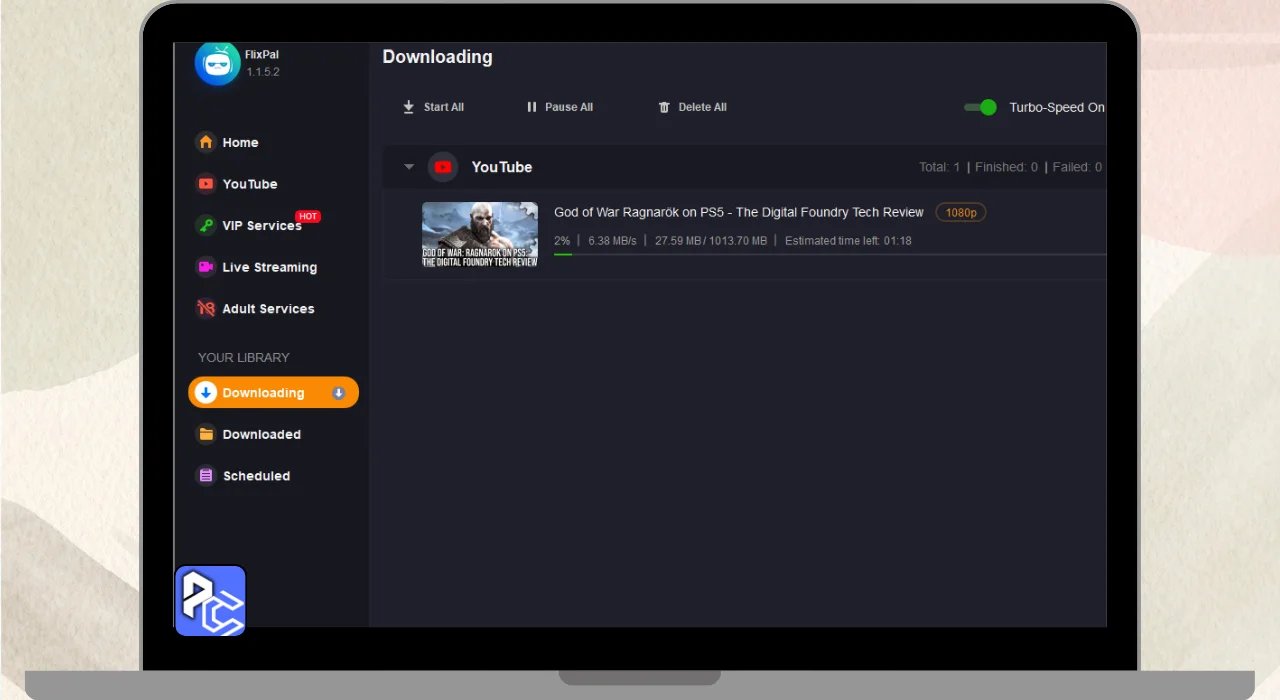Click the green VIP Services key icon

(x=206, y=225)
